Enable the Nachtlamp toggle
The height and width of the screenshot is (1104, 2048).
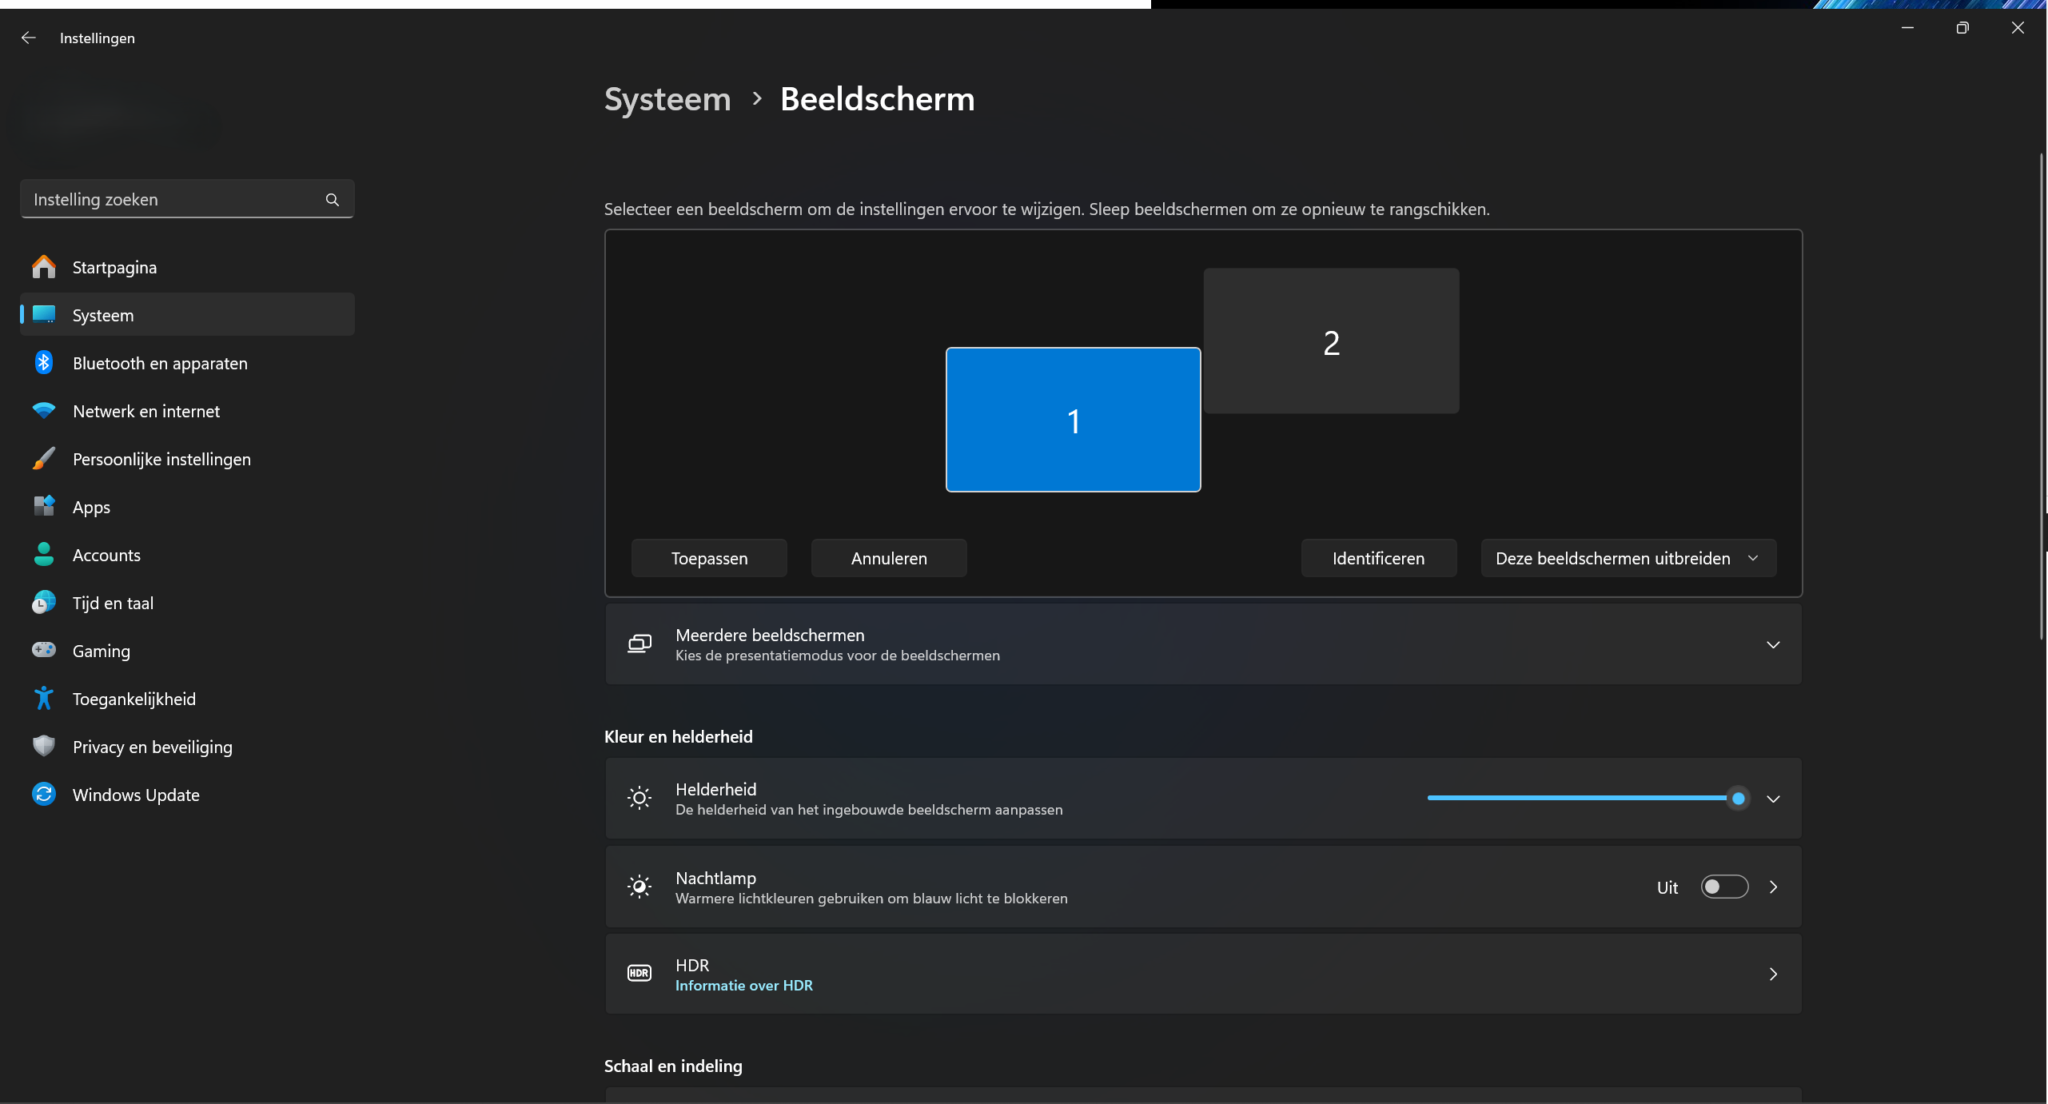pos(1724,886)
